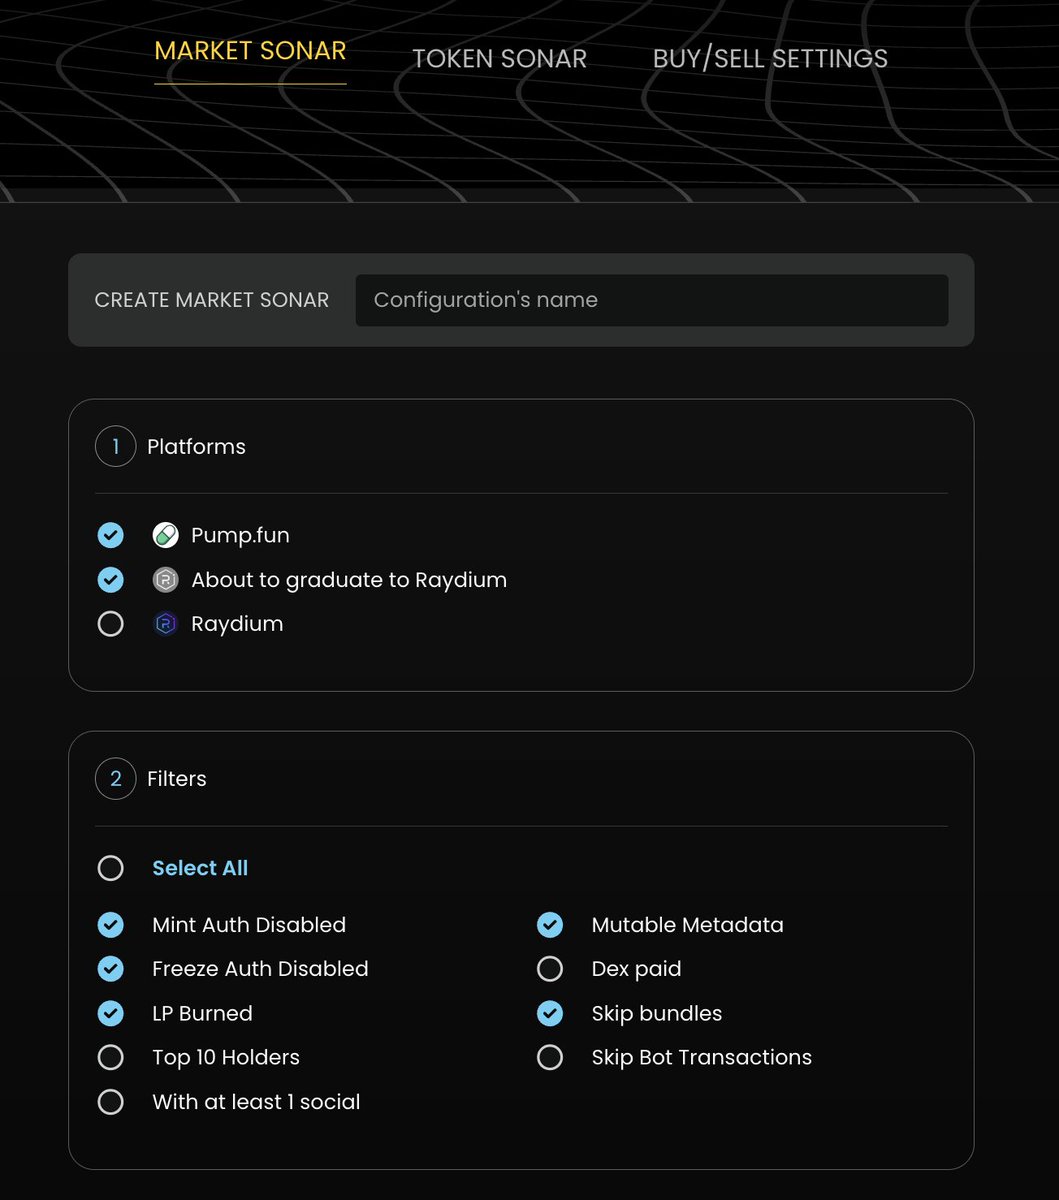The height and width of the screenshot is (1200, 1059).
Task: Focus the Configuration's name input field
Action: pyautogui.click(x=652, y=300)
